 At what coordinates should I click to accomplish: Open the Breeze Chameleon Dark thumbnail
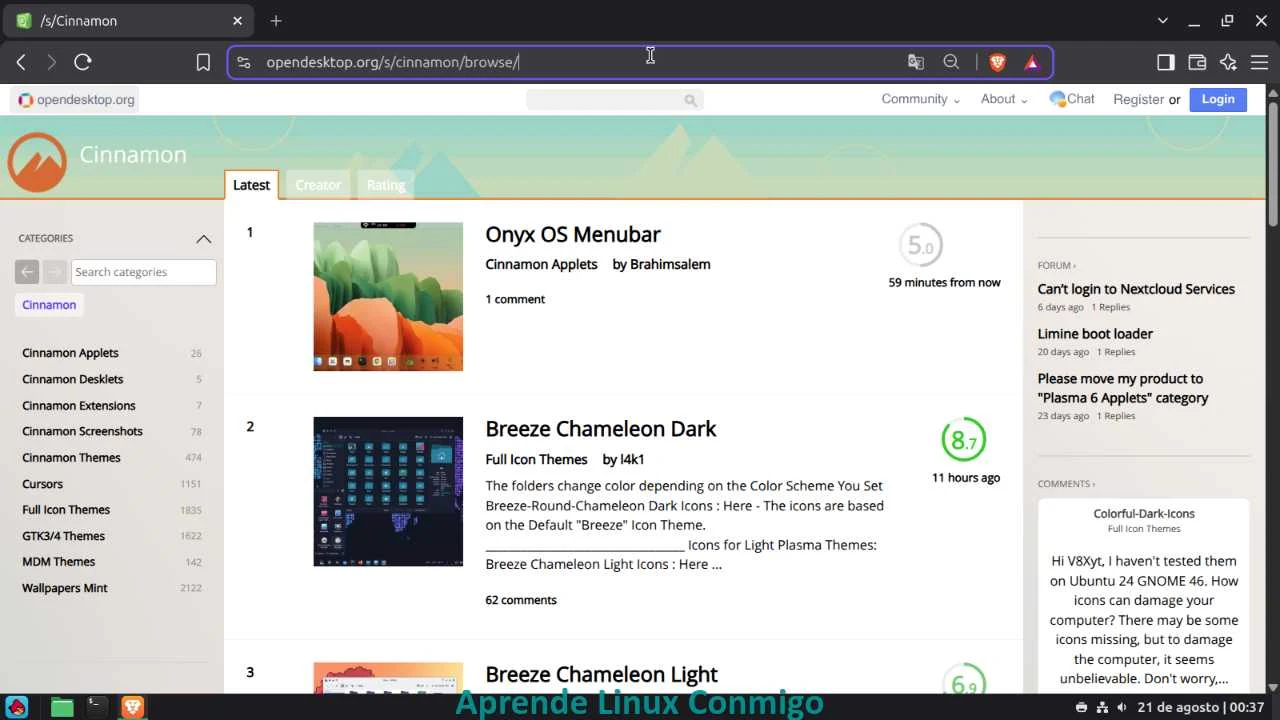coord(388,491)
